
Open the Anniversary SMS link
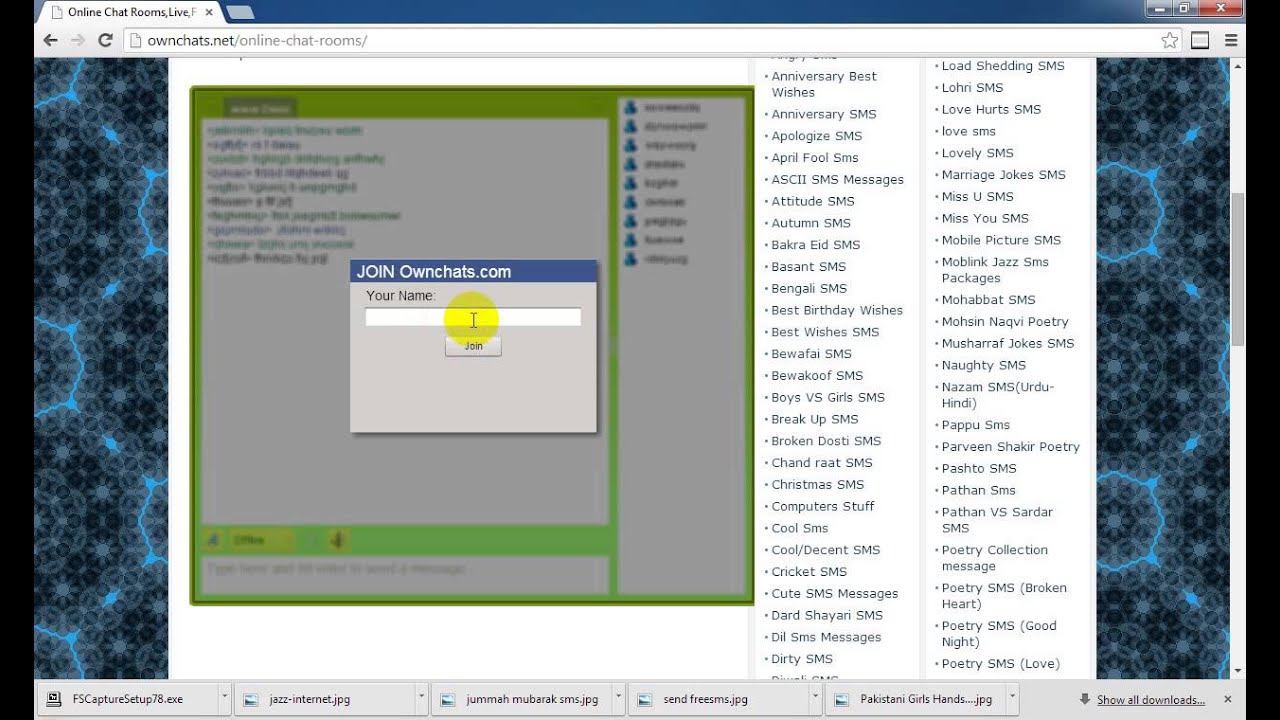pyautogui.click(x=823, y=114)
